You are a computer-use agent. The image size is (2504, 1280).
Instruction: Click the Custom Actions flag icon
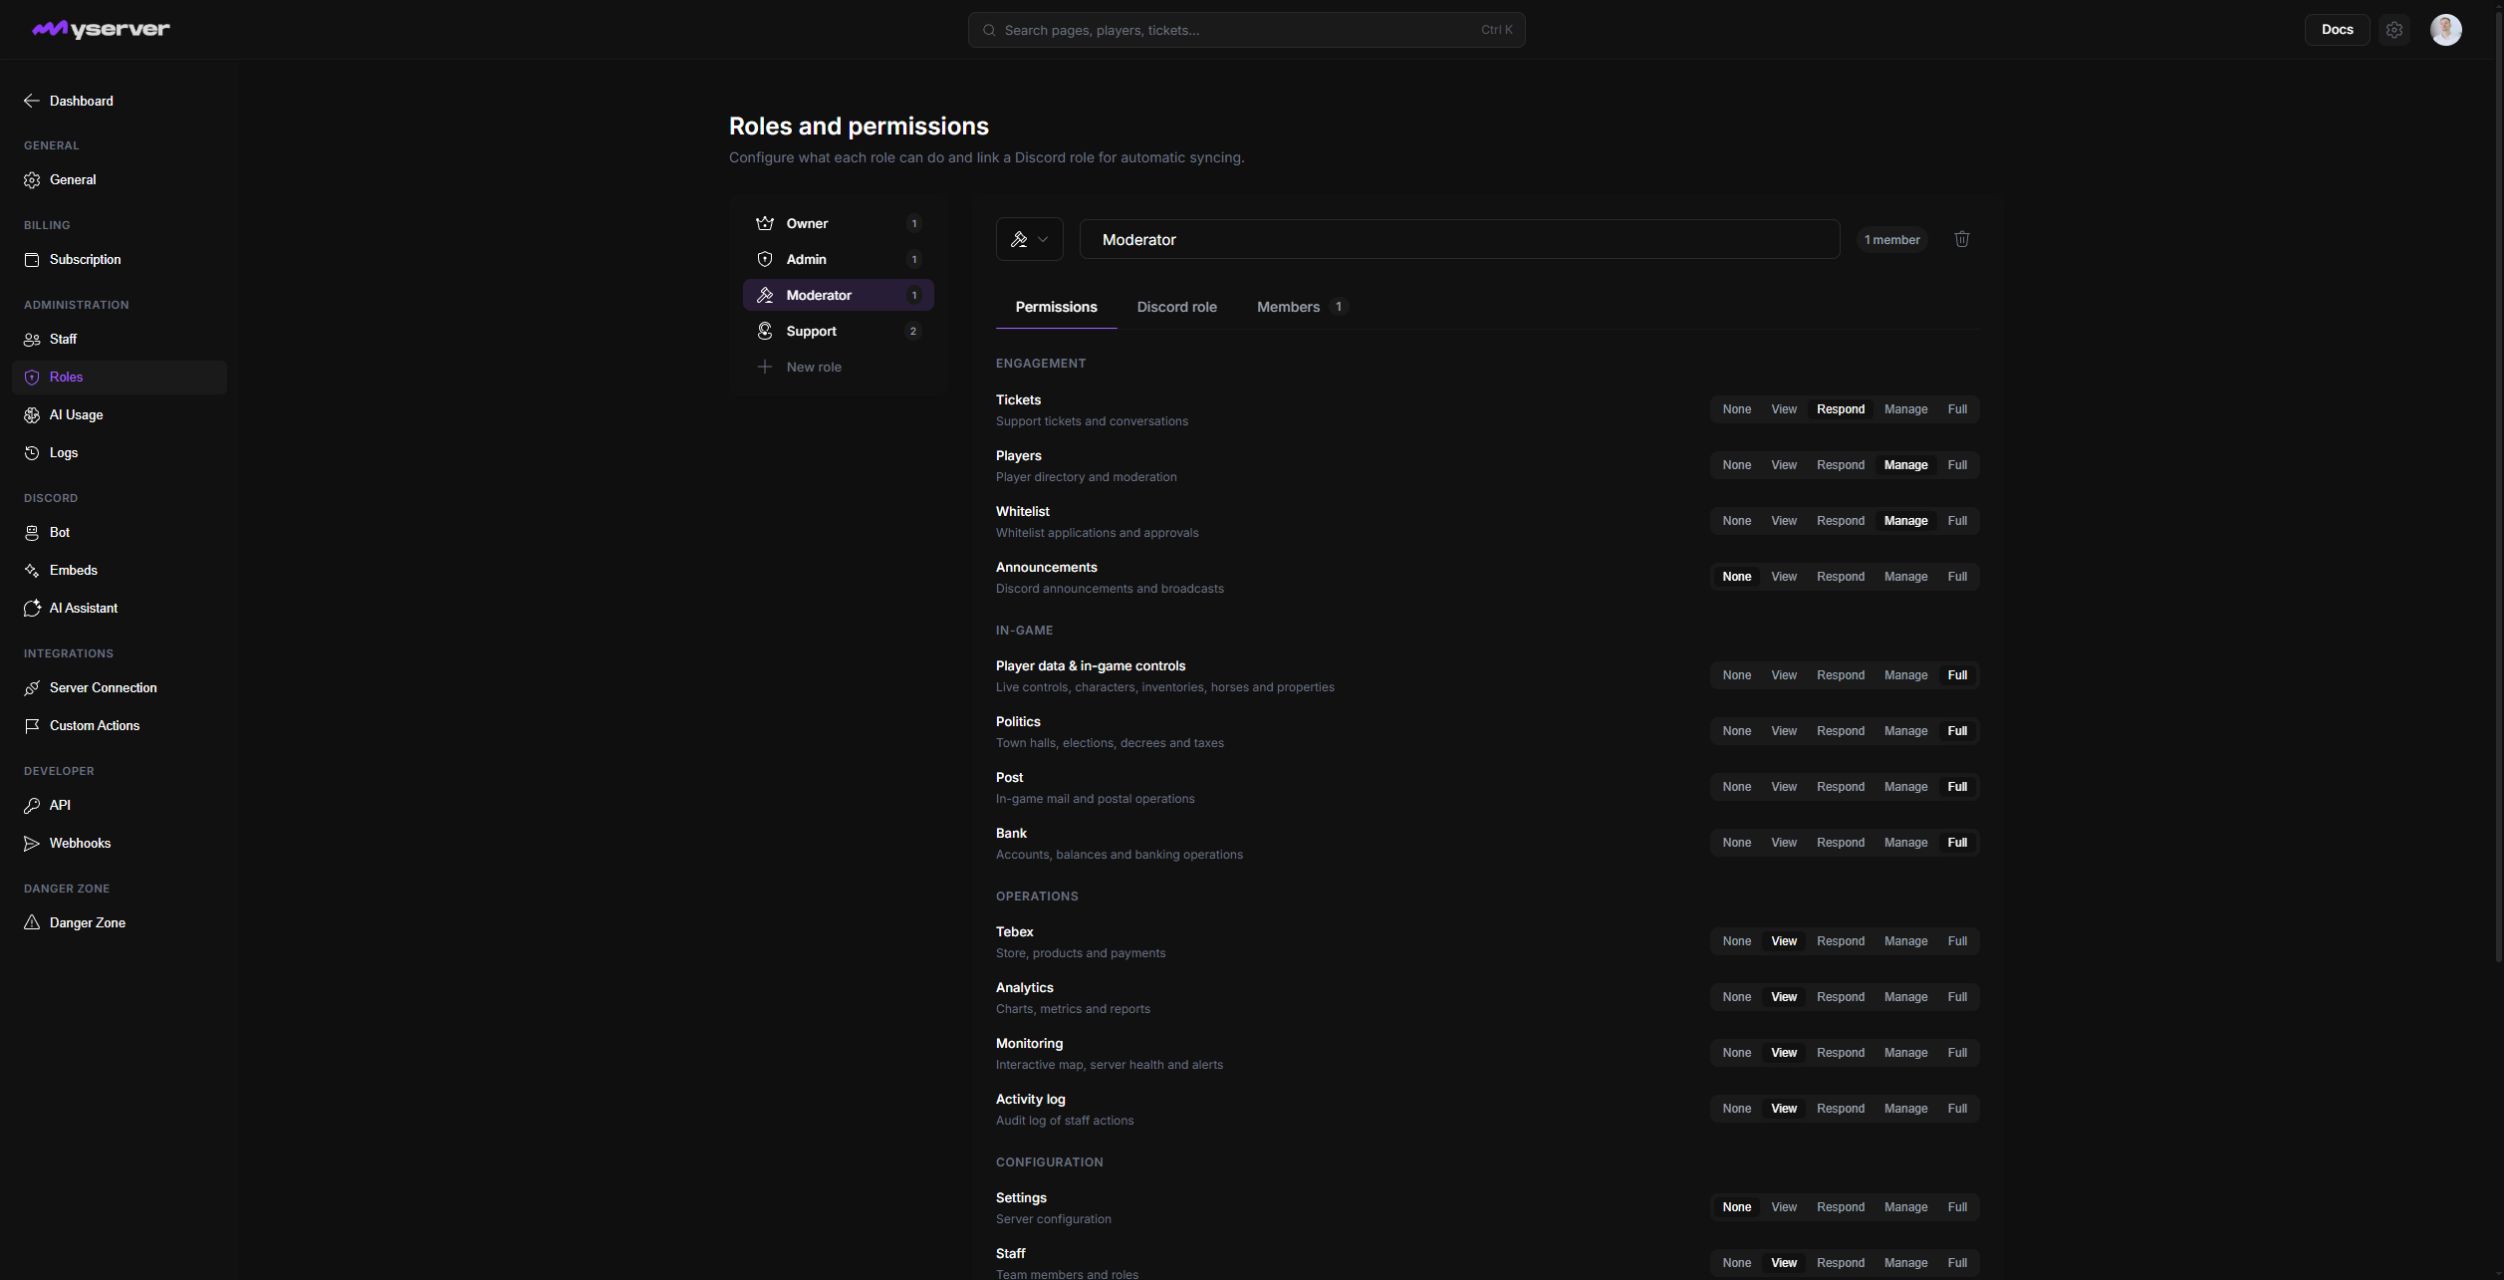[32, 726]
